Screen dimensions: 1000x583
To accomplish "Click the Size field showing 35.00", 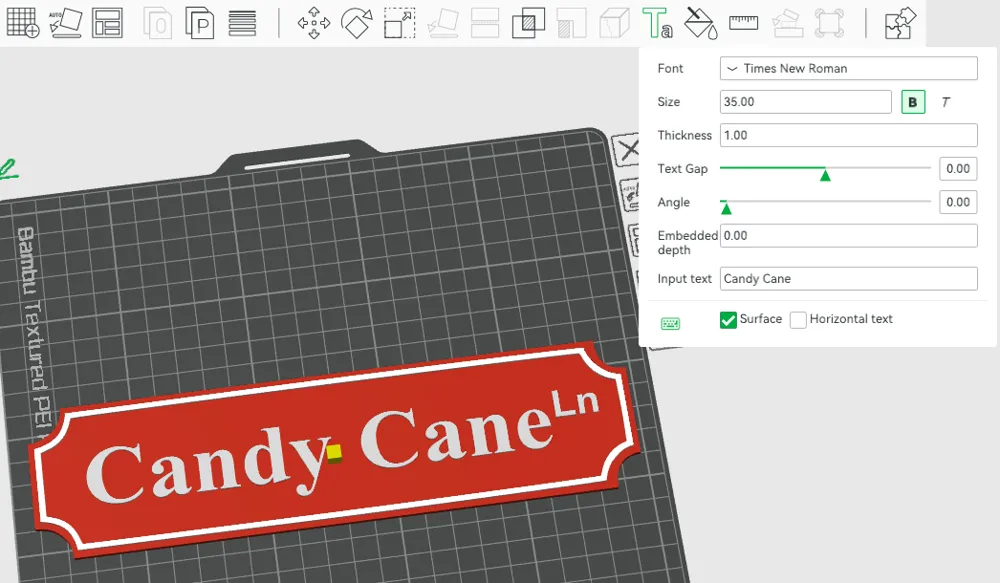I will 805,102.
